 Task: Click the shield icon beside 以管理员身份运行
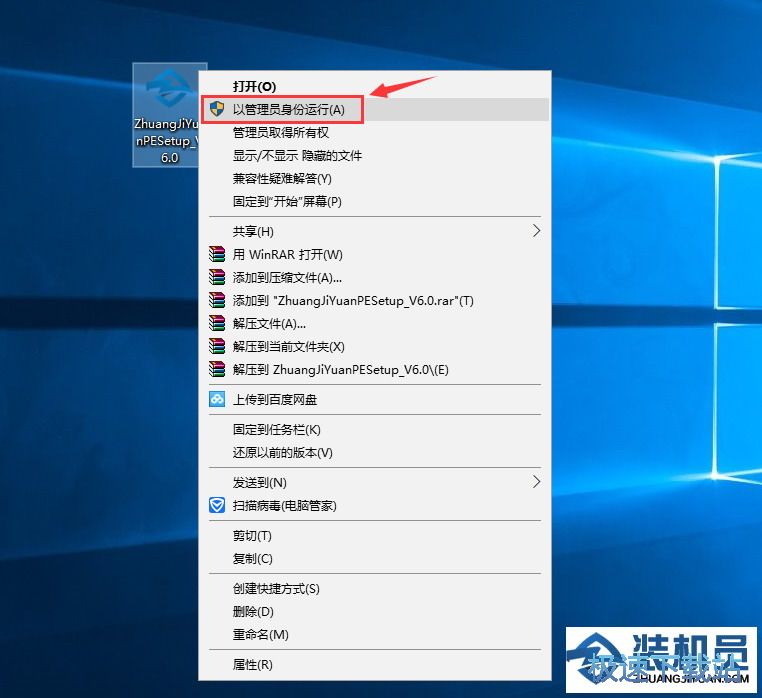tap(217, 109)
